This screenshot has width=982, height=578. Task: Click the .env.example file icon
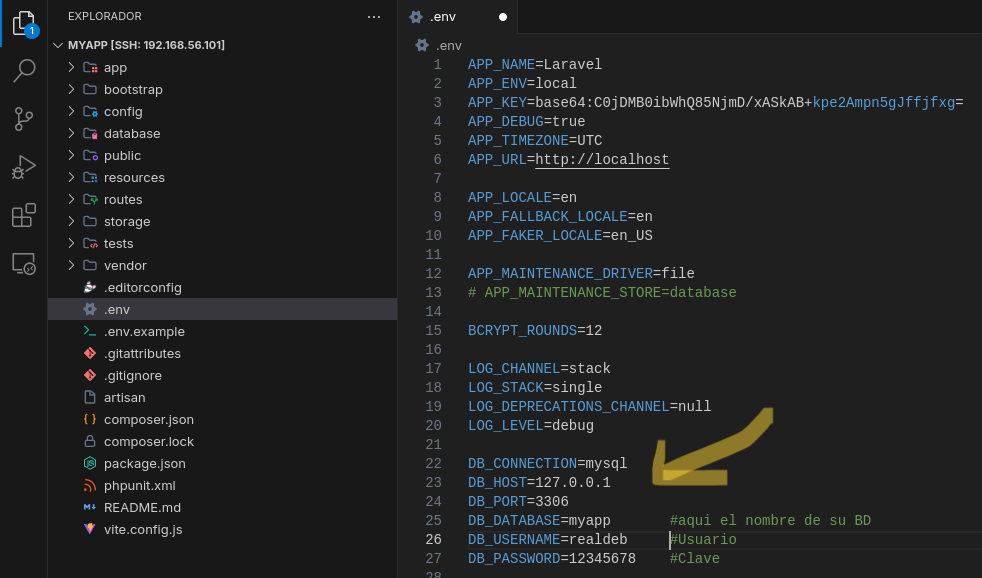click(x=90, y=331)
